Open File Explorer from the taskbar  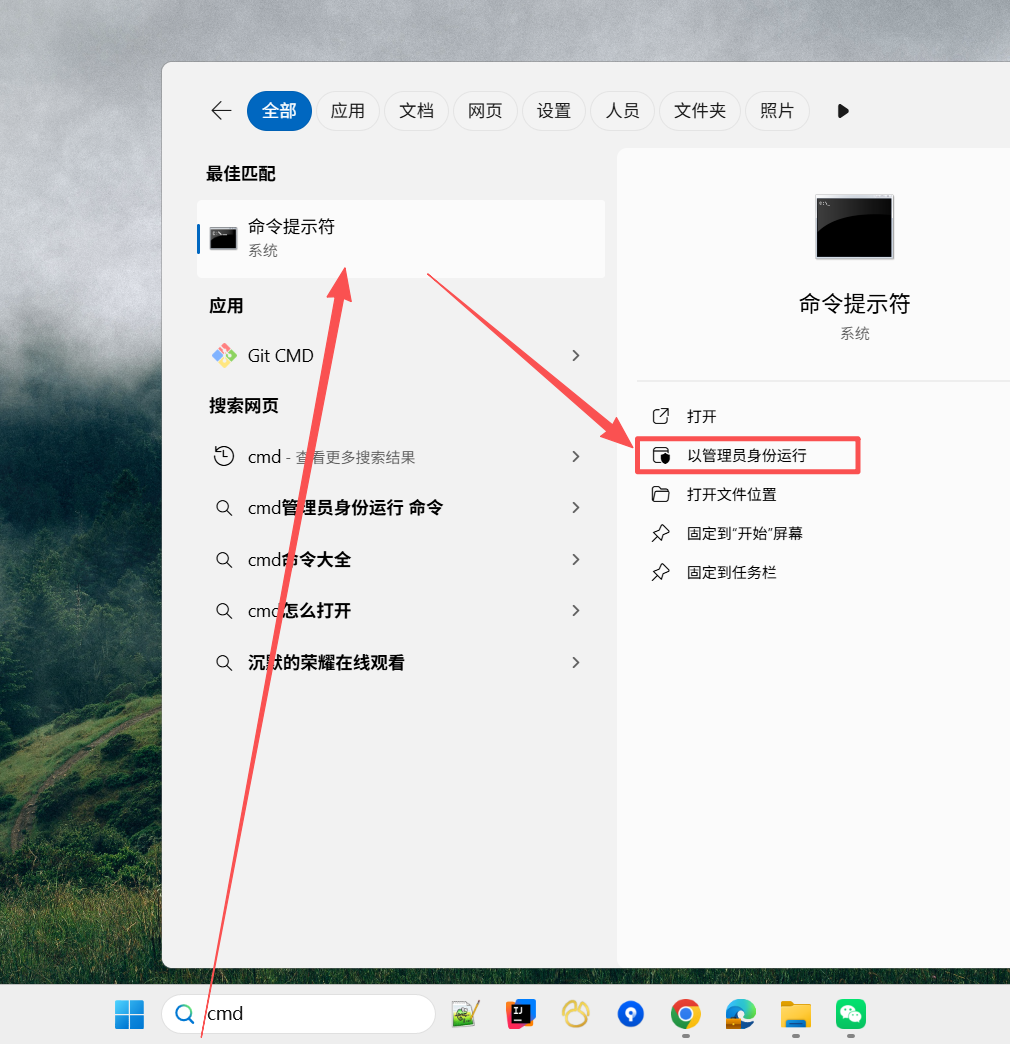[x=796, y=1014]
